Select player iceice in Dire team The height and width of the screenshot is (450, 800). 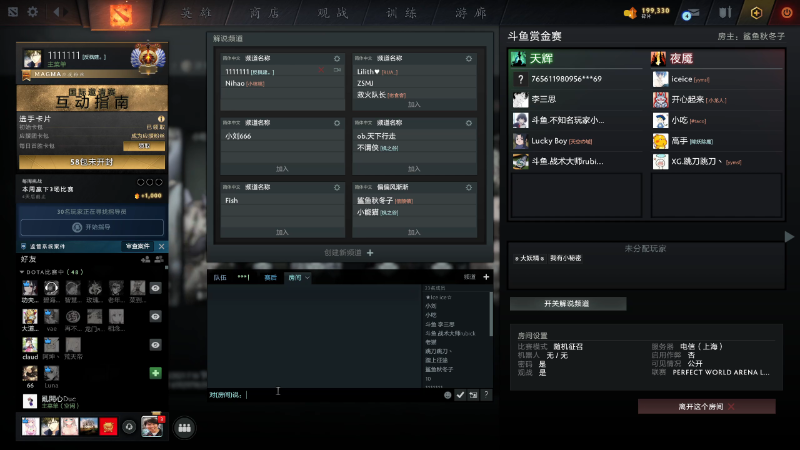[x=716, y=79]
